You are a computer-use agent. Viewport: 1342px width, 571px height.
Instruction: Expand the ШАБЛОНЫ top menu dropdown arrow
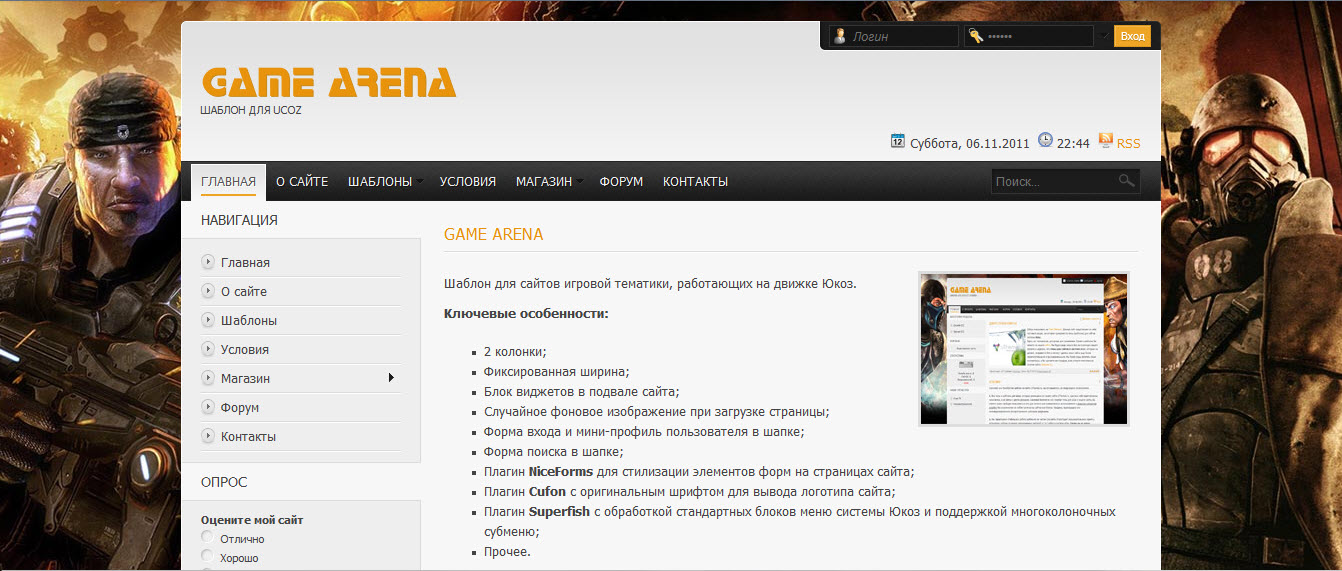tap(420, 182)
